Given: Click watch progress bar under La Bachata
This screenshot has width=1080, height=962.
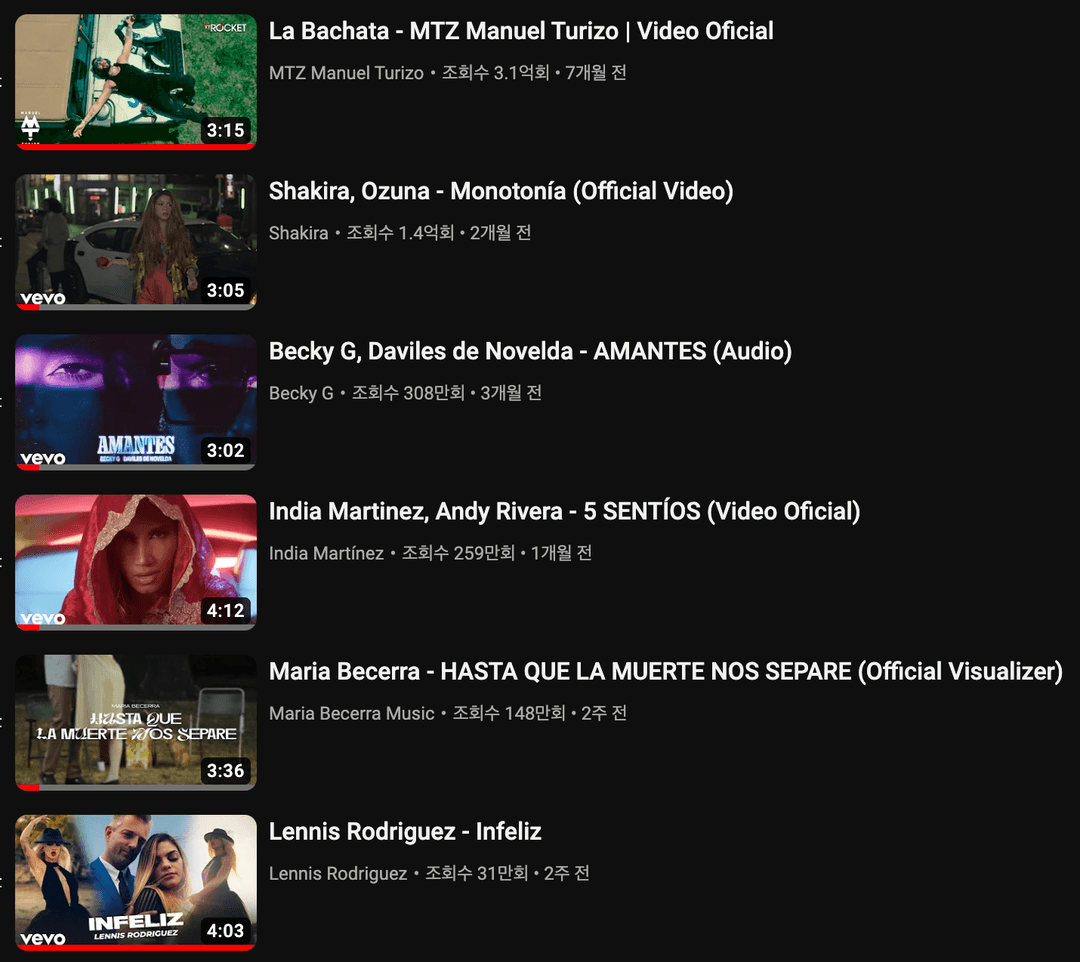Looking at the screenshot, I should (136, 147).
